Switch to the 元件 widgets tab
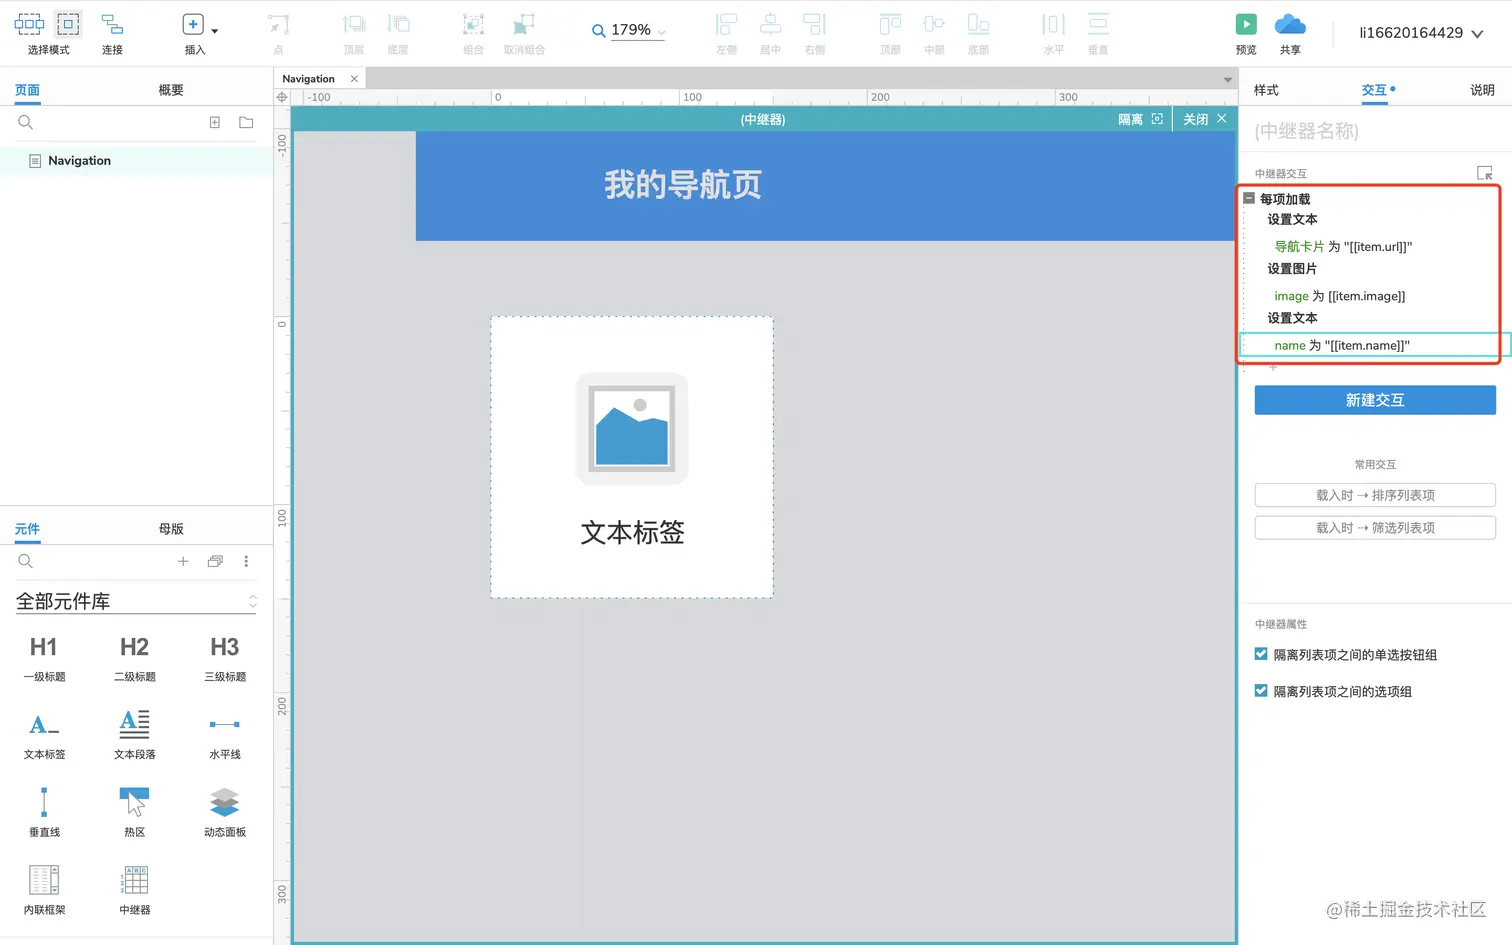This screenshot has height=945, width=1512. coord(27,529)
